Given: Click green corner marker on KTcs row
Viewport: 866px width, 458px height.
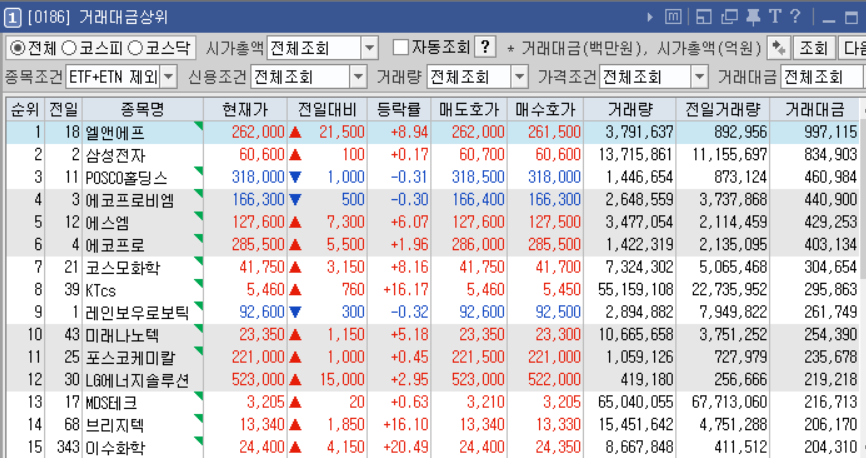Looking at the screenshot, I should [x=199, y=284].
